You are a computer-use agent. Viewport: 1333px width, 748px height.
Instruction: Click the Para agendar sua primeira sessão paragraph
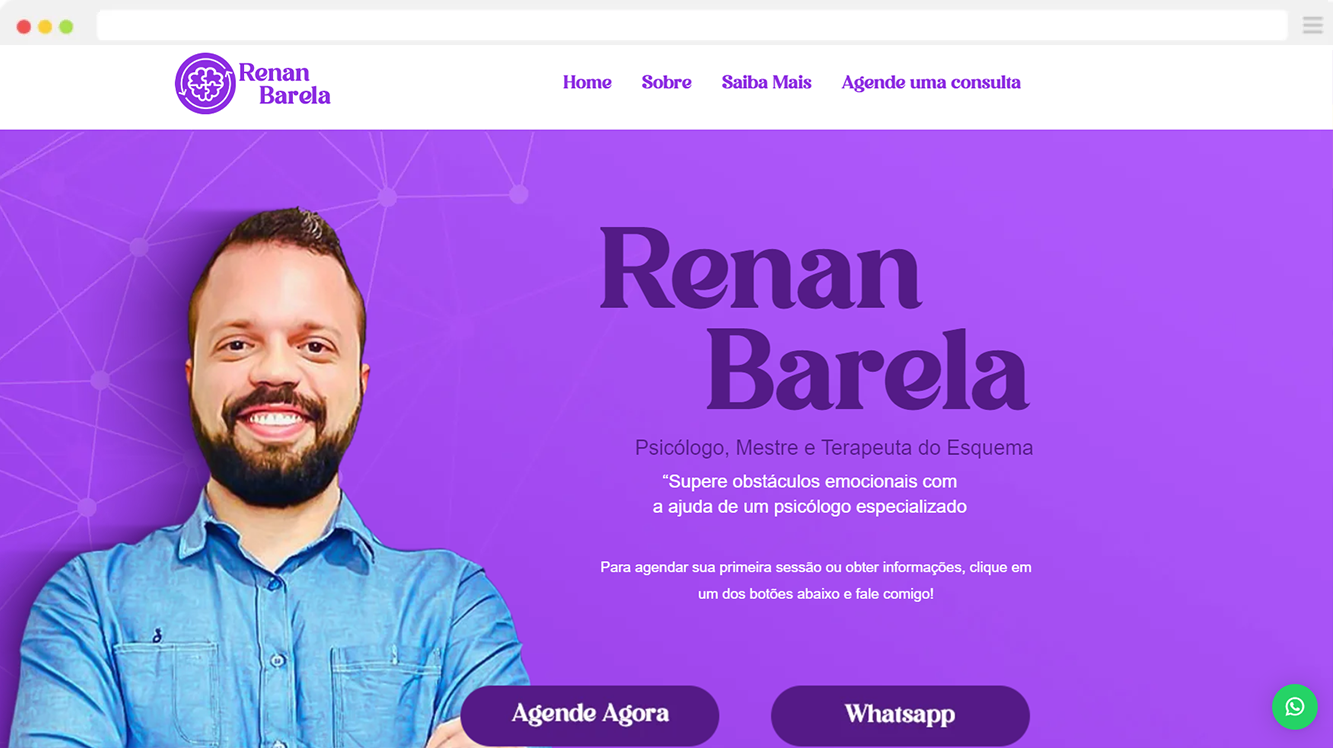pos(816,580)
